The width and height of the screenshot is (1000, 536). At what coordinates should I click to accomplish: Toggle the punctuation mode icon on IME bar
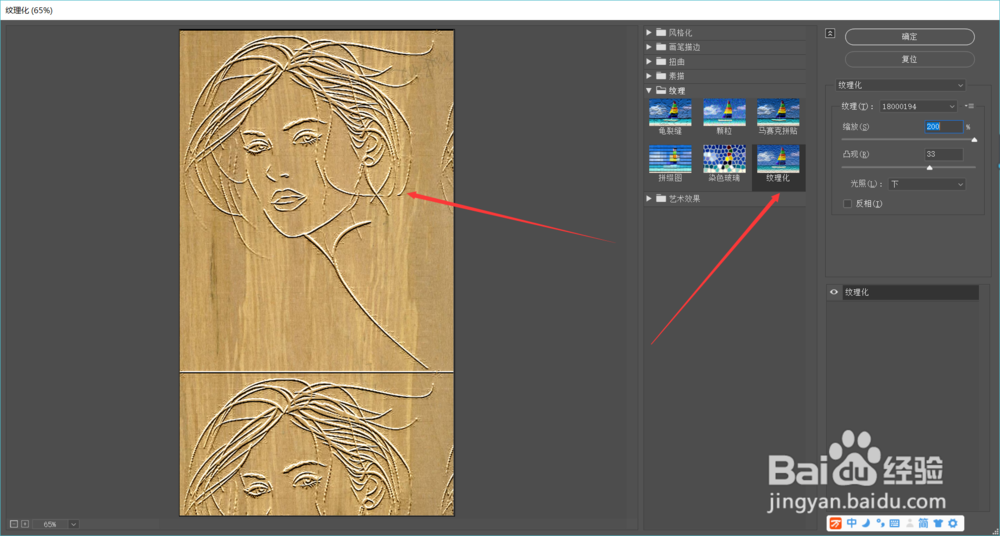881,523
